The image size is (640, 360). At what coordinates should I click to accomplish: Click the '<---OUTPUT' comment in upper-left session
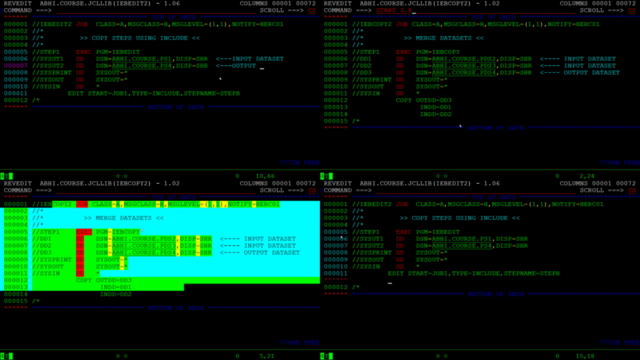(x=236, y=66)
